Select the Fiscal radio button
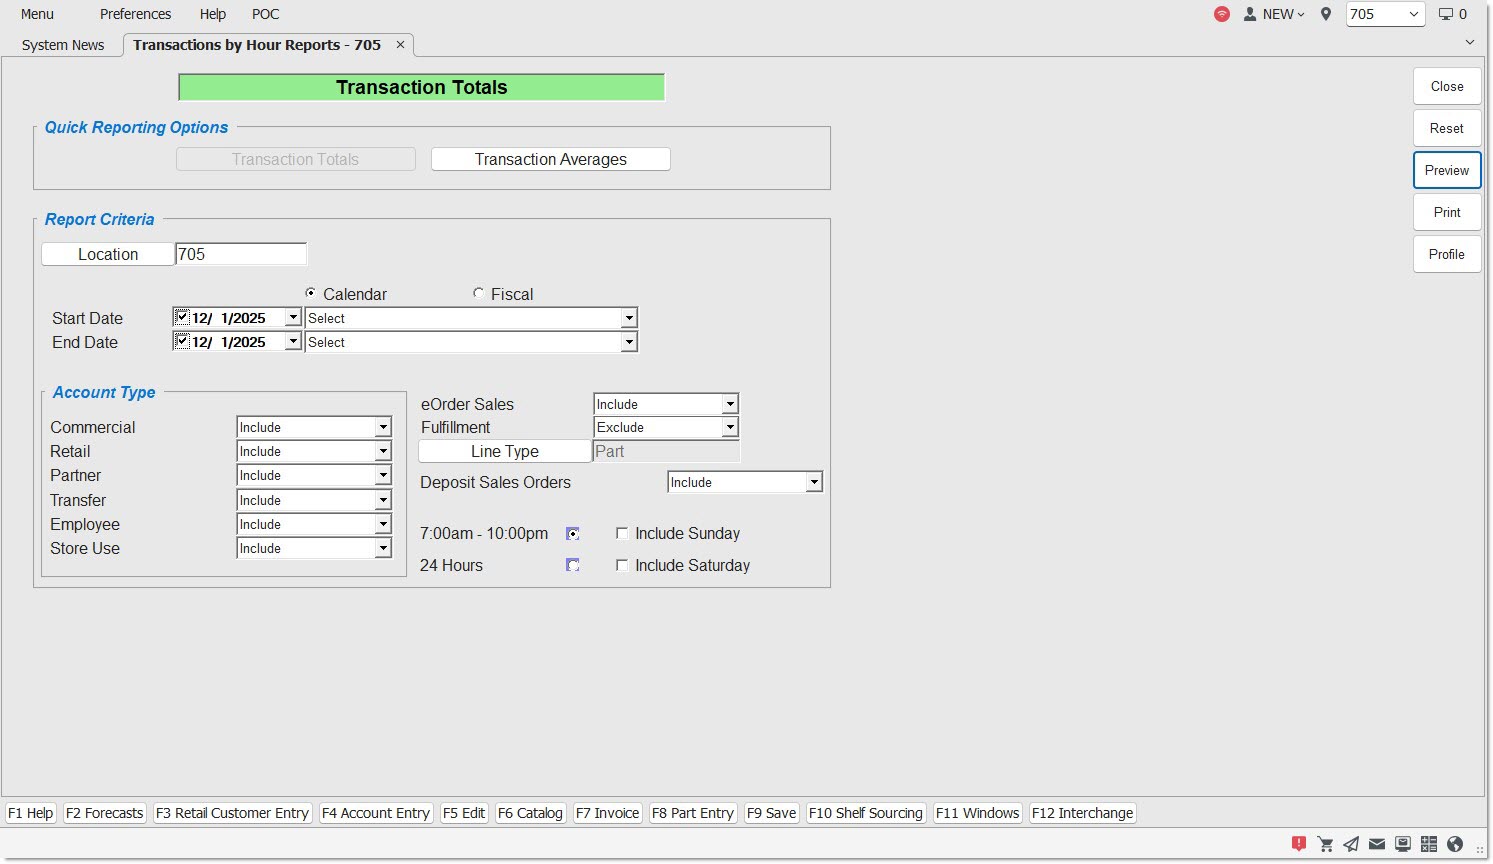Viewport: 1493px width, 864px height. (479, 294)
